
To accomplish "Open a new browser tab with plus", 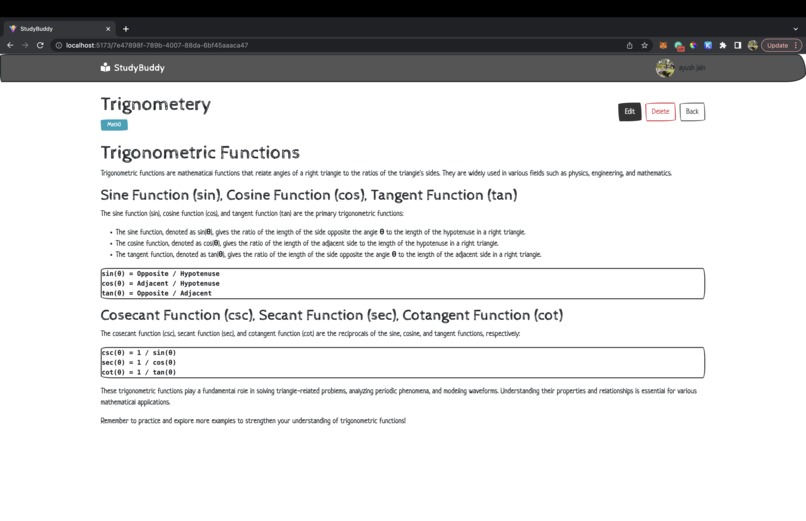I will [x=126, y=29].
